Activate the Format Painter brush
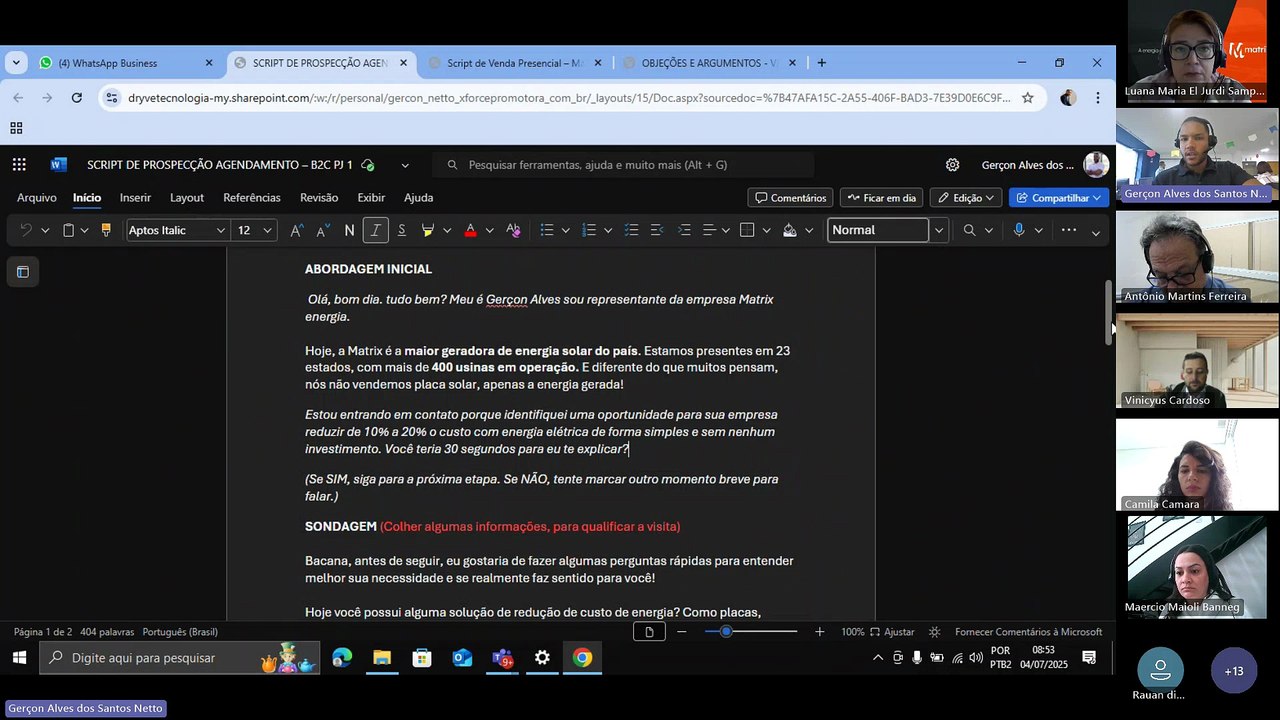1280x720 pixels. click(106, 230)
